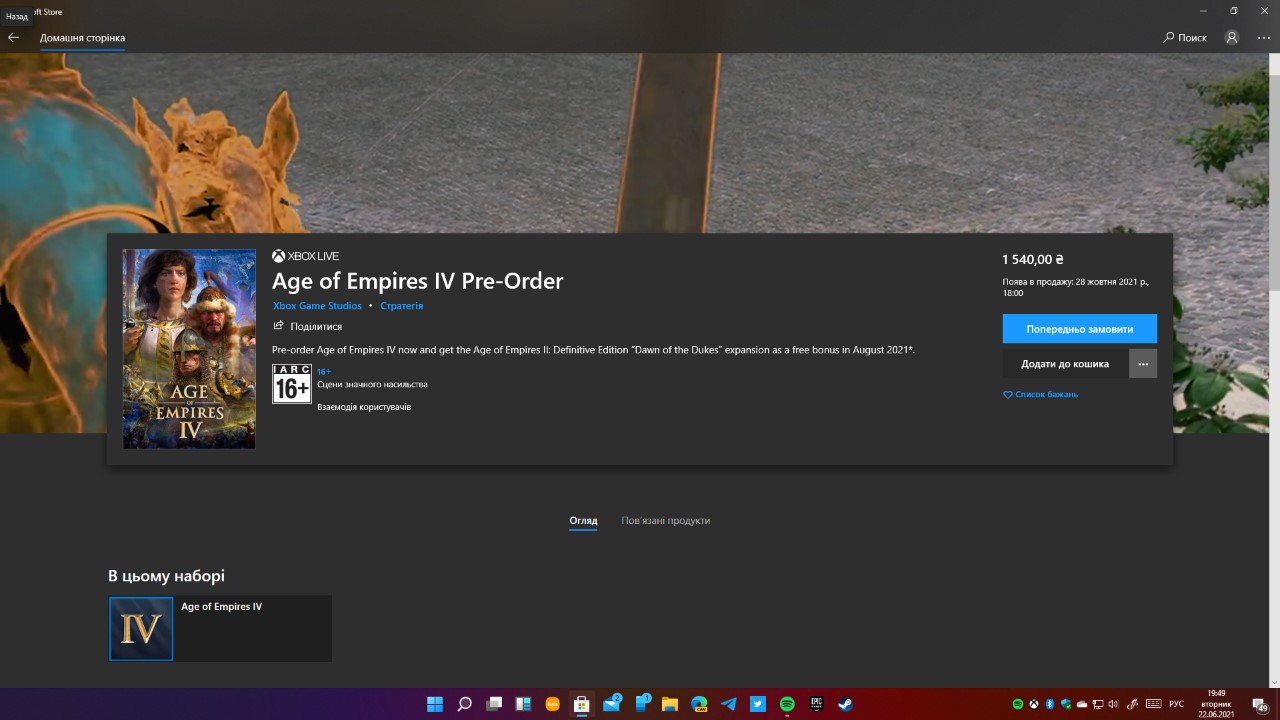The image size is (1280, 720).
Task: Expand more options next to cart button
Action: point(1143,363)
